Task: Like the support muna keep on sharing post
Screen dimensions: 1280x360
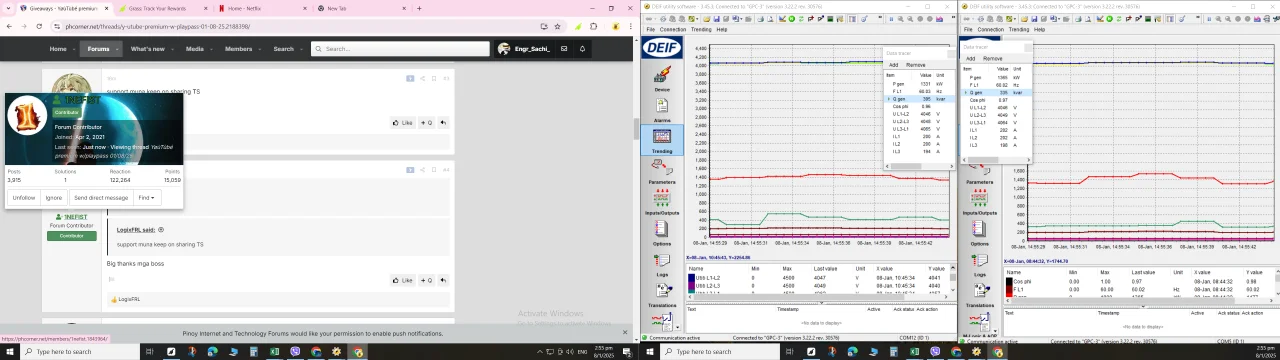Action: [x=402, y=123]
